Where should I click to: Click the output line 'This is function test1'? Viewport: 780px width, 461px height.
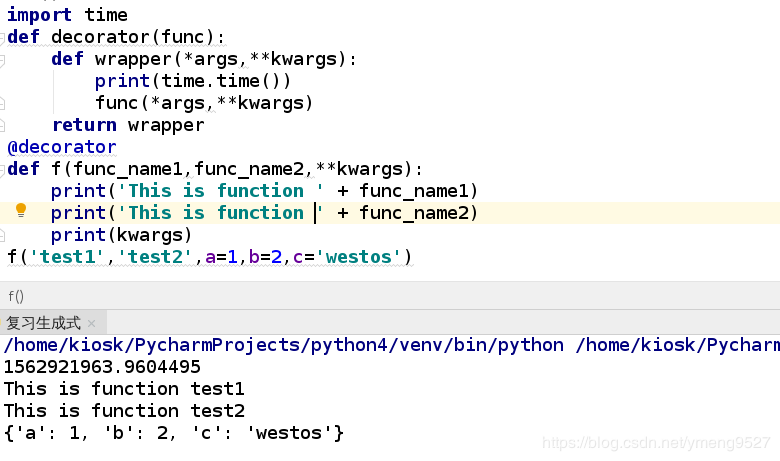click(124, 389)
